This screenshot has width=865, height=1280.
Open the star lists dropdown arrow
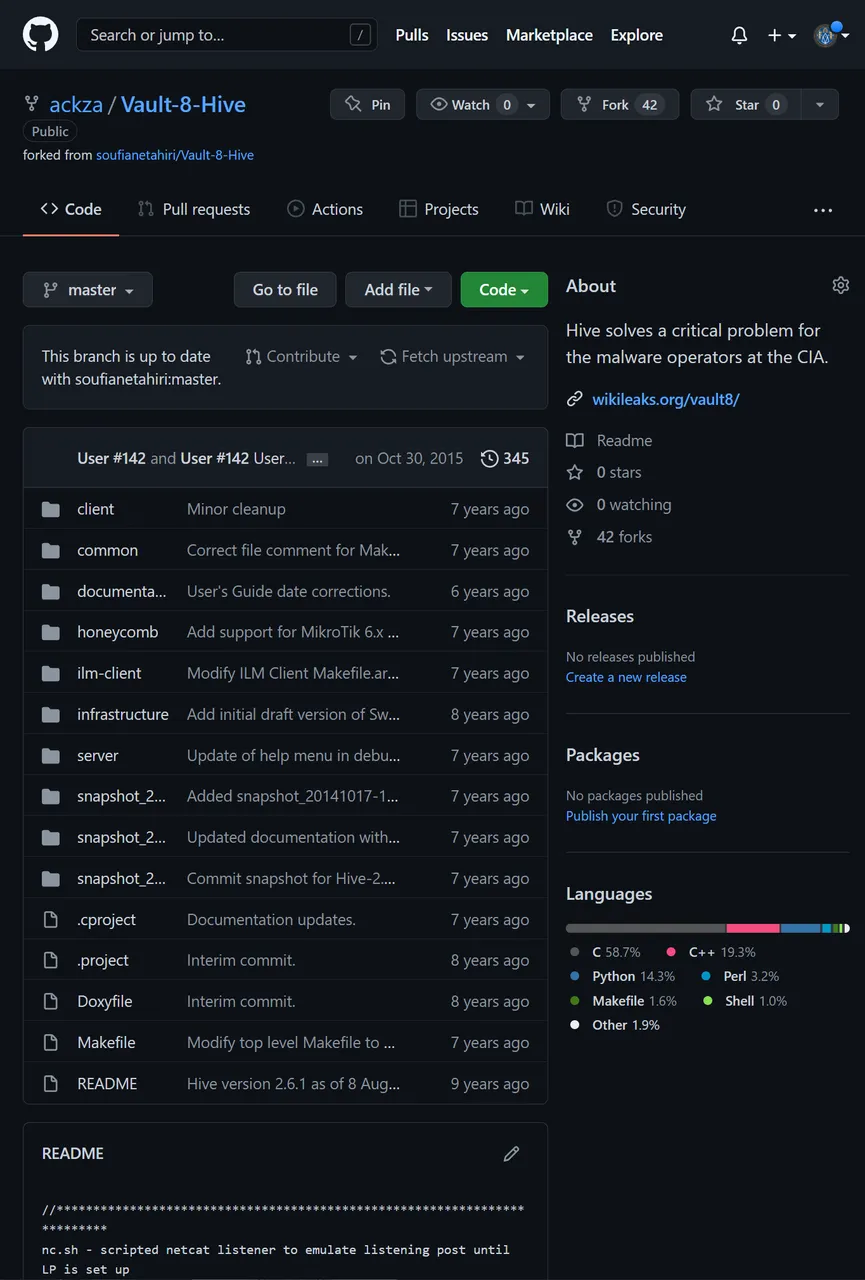[x=820, y=105]
